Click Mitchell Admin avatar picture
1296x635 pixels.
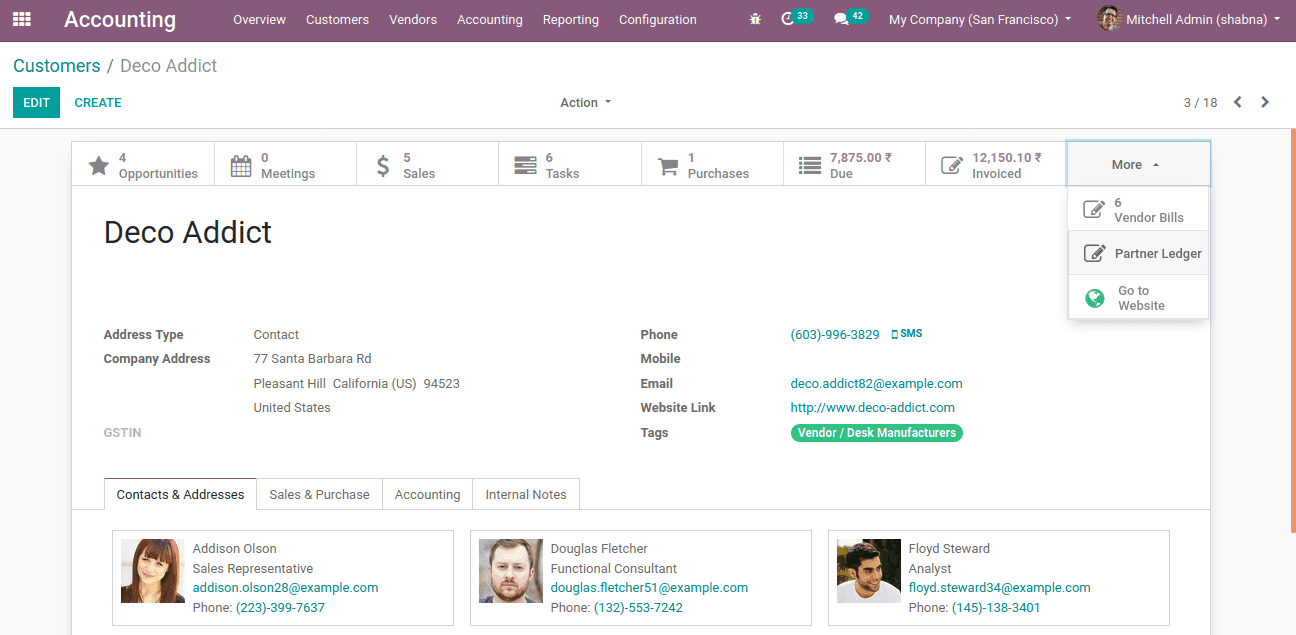tap(1108, 19)
